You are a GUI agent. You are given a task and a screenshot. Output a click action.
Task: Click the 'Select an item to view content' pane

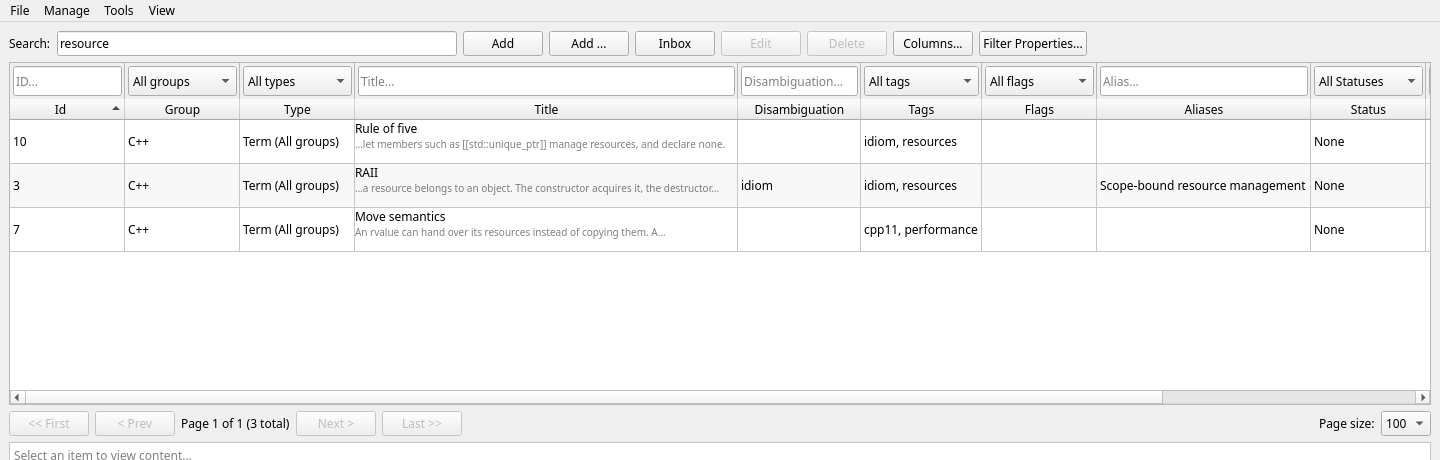pos(719,452)
